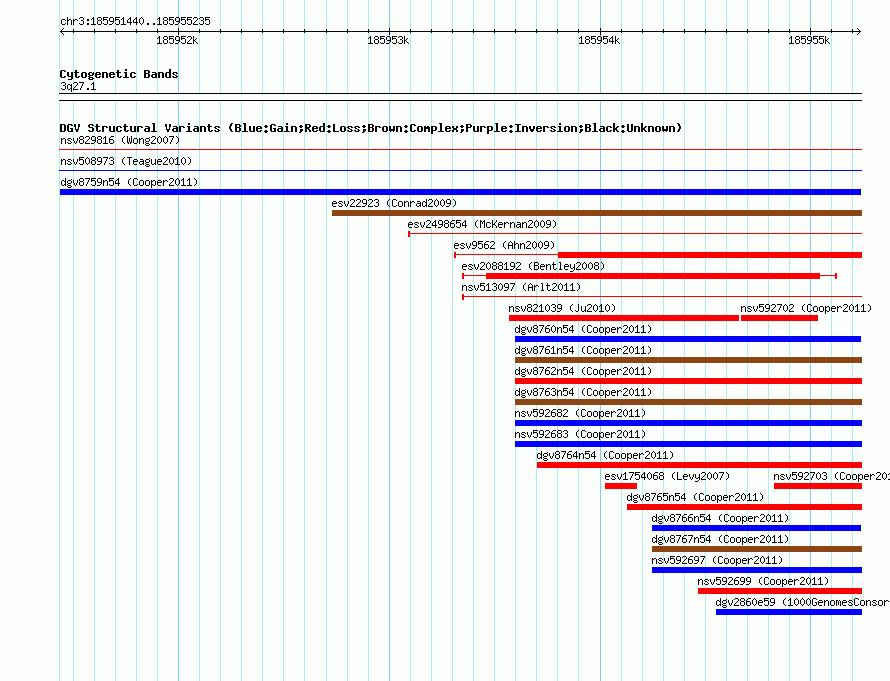Click the dgv8761n54 (Cooper2011) label
Viewport: 890px width, 681px height.
pyautogui.click(x=583, y=350)
